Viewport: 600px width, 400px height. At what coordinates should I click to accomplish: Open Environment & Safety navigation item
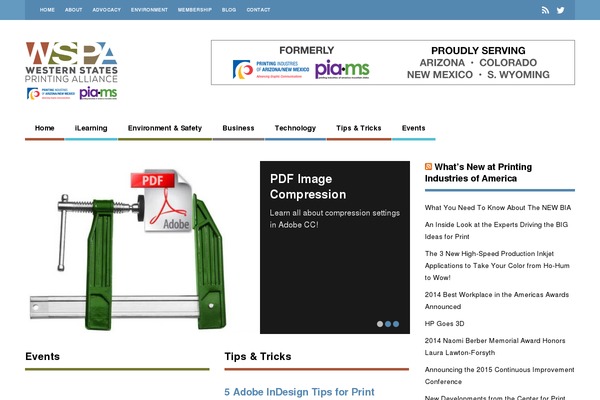tap(165, 128)
